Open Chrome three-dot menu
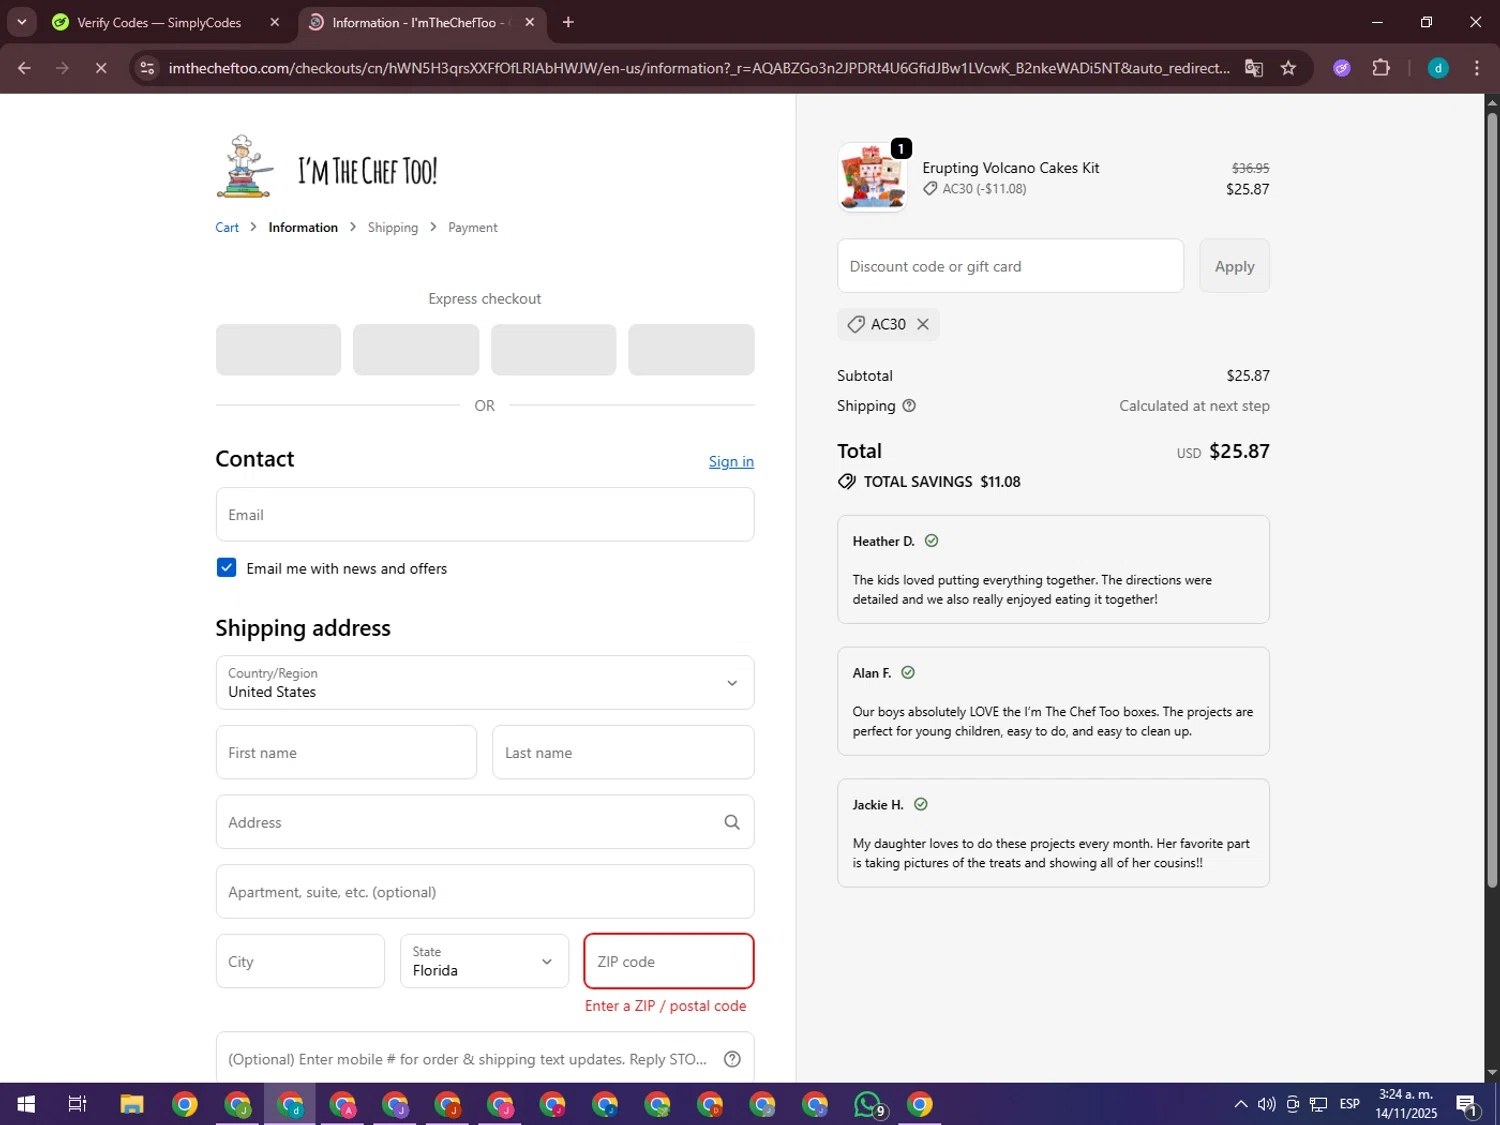 click(1477, 68)
